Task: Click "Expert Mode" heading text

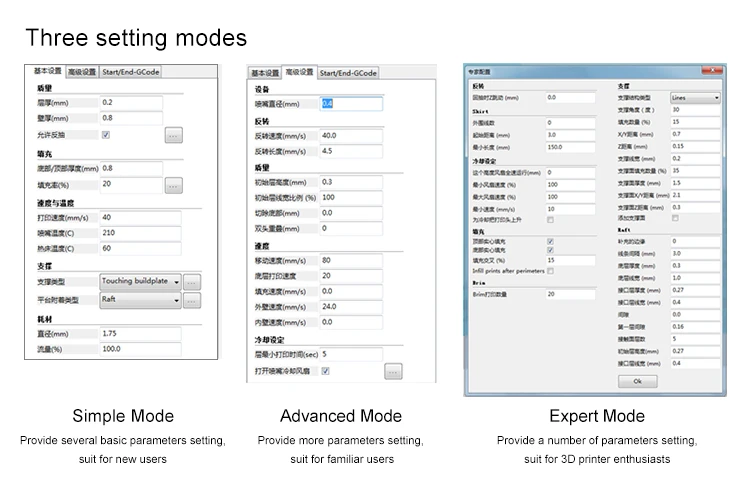Action: pos(597,416)
